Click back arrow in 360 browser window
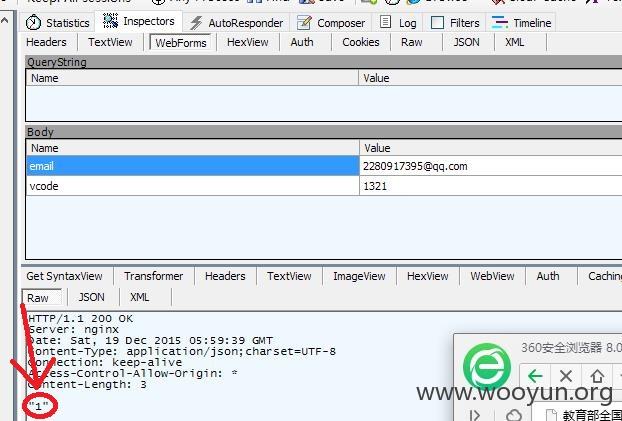 click(x=535, y=375)
